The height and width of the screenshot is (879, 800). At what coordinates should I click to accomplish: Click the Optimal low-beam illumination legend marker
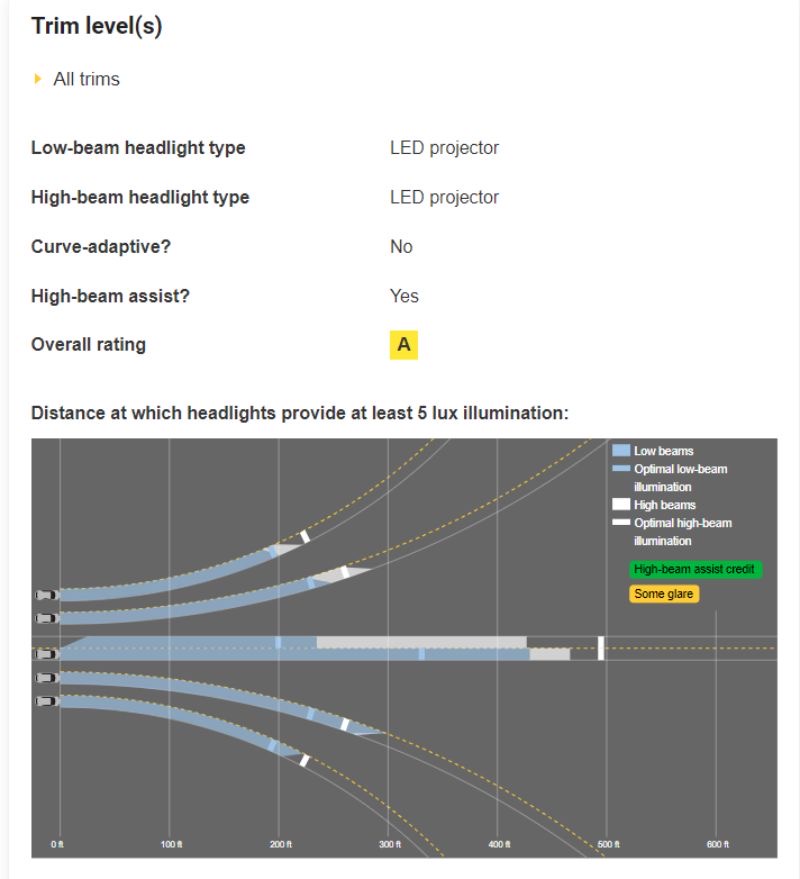[x=621, y=468]
